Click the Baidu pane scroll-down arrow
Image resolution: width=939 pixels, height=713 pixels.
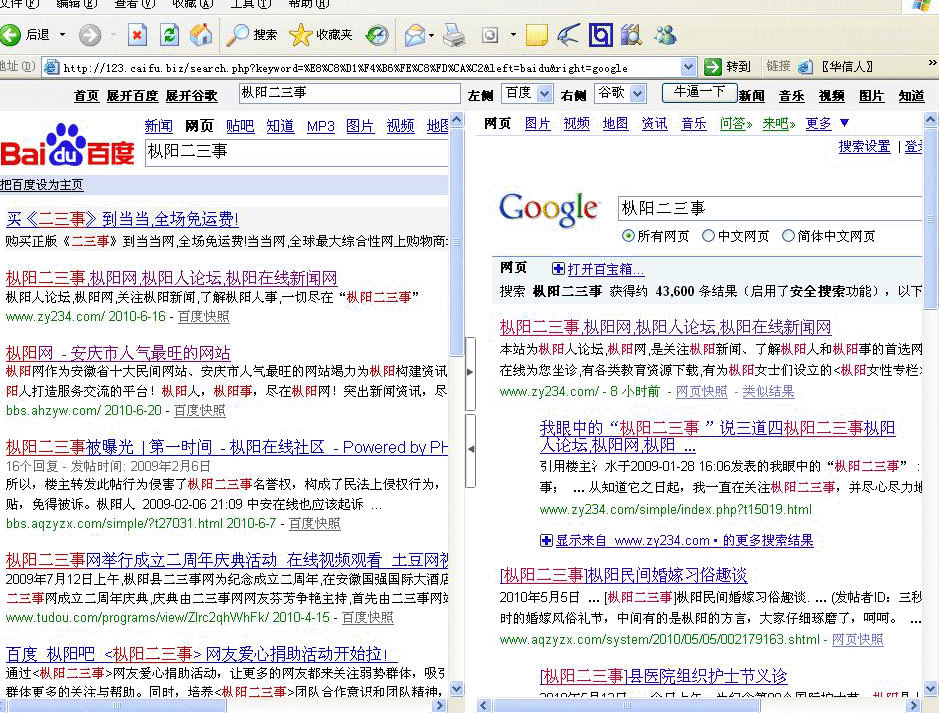click(x=456, y=688)
